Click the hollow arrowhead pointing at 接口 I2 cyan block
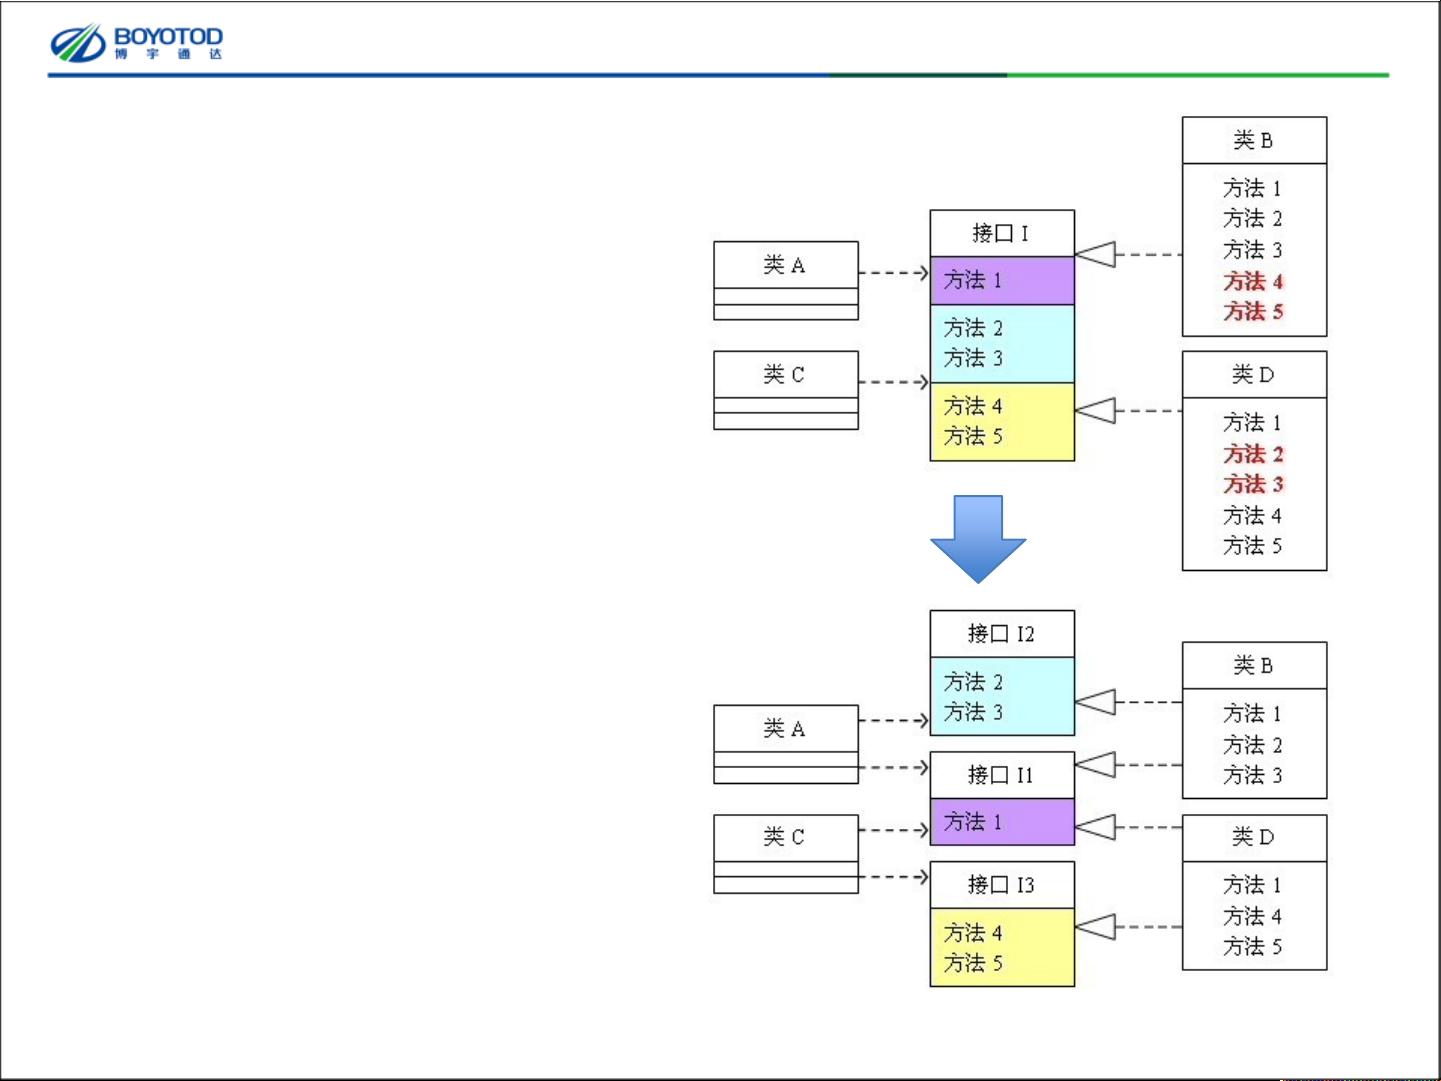 point(1096,702)
